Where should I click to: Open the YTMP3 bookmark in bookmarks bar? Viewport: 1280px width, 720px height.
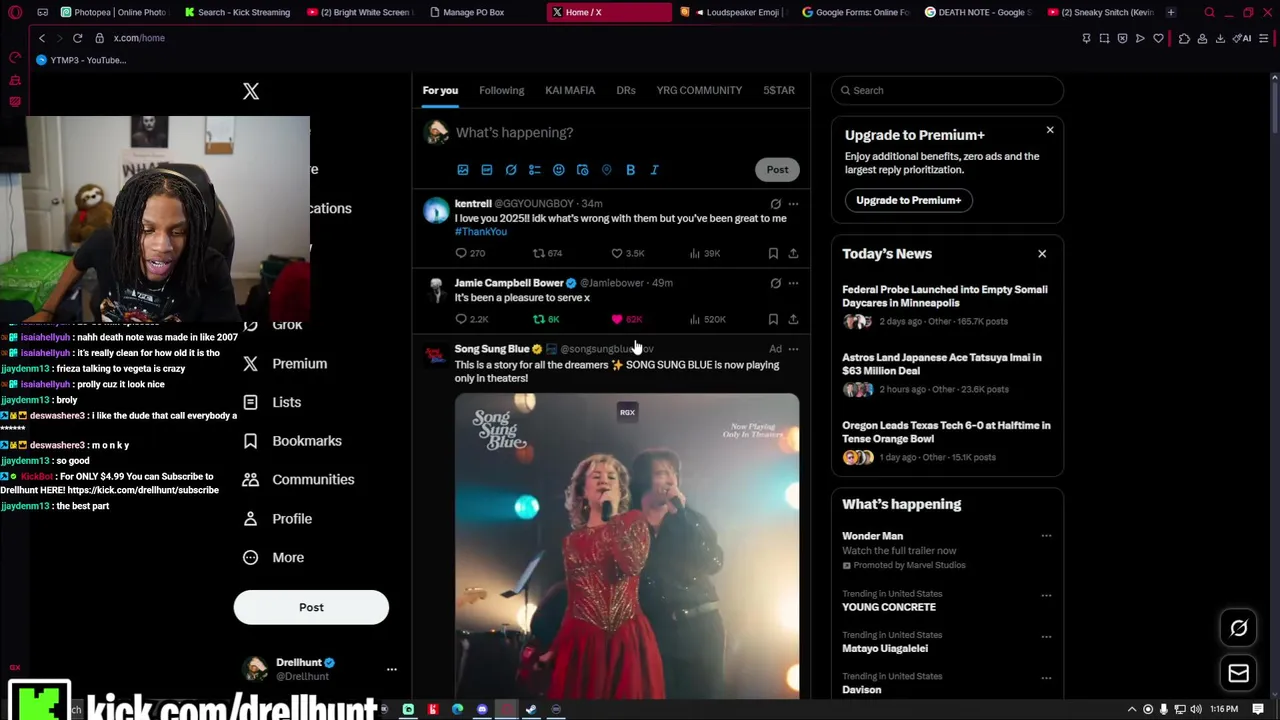pos(81,60)
